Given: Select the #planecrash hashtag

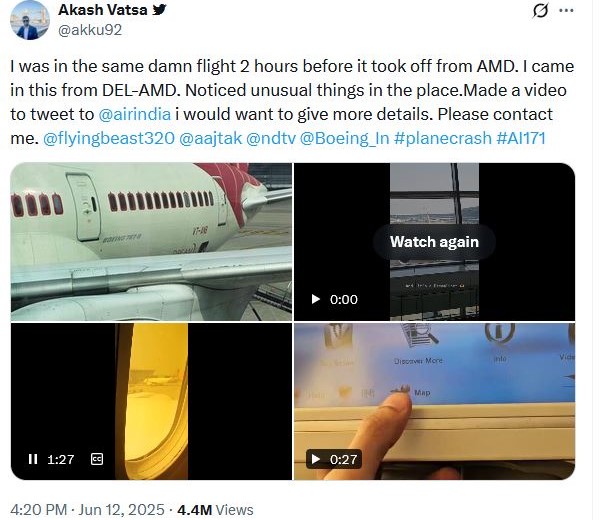Looking at the screenshot, I should pos(443,138).
